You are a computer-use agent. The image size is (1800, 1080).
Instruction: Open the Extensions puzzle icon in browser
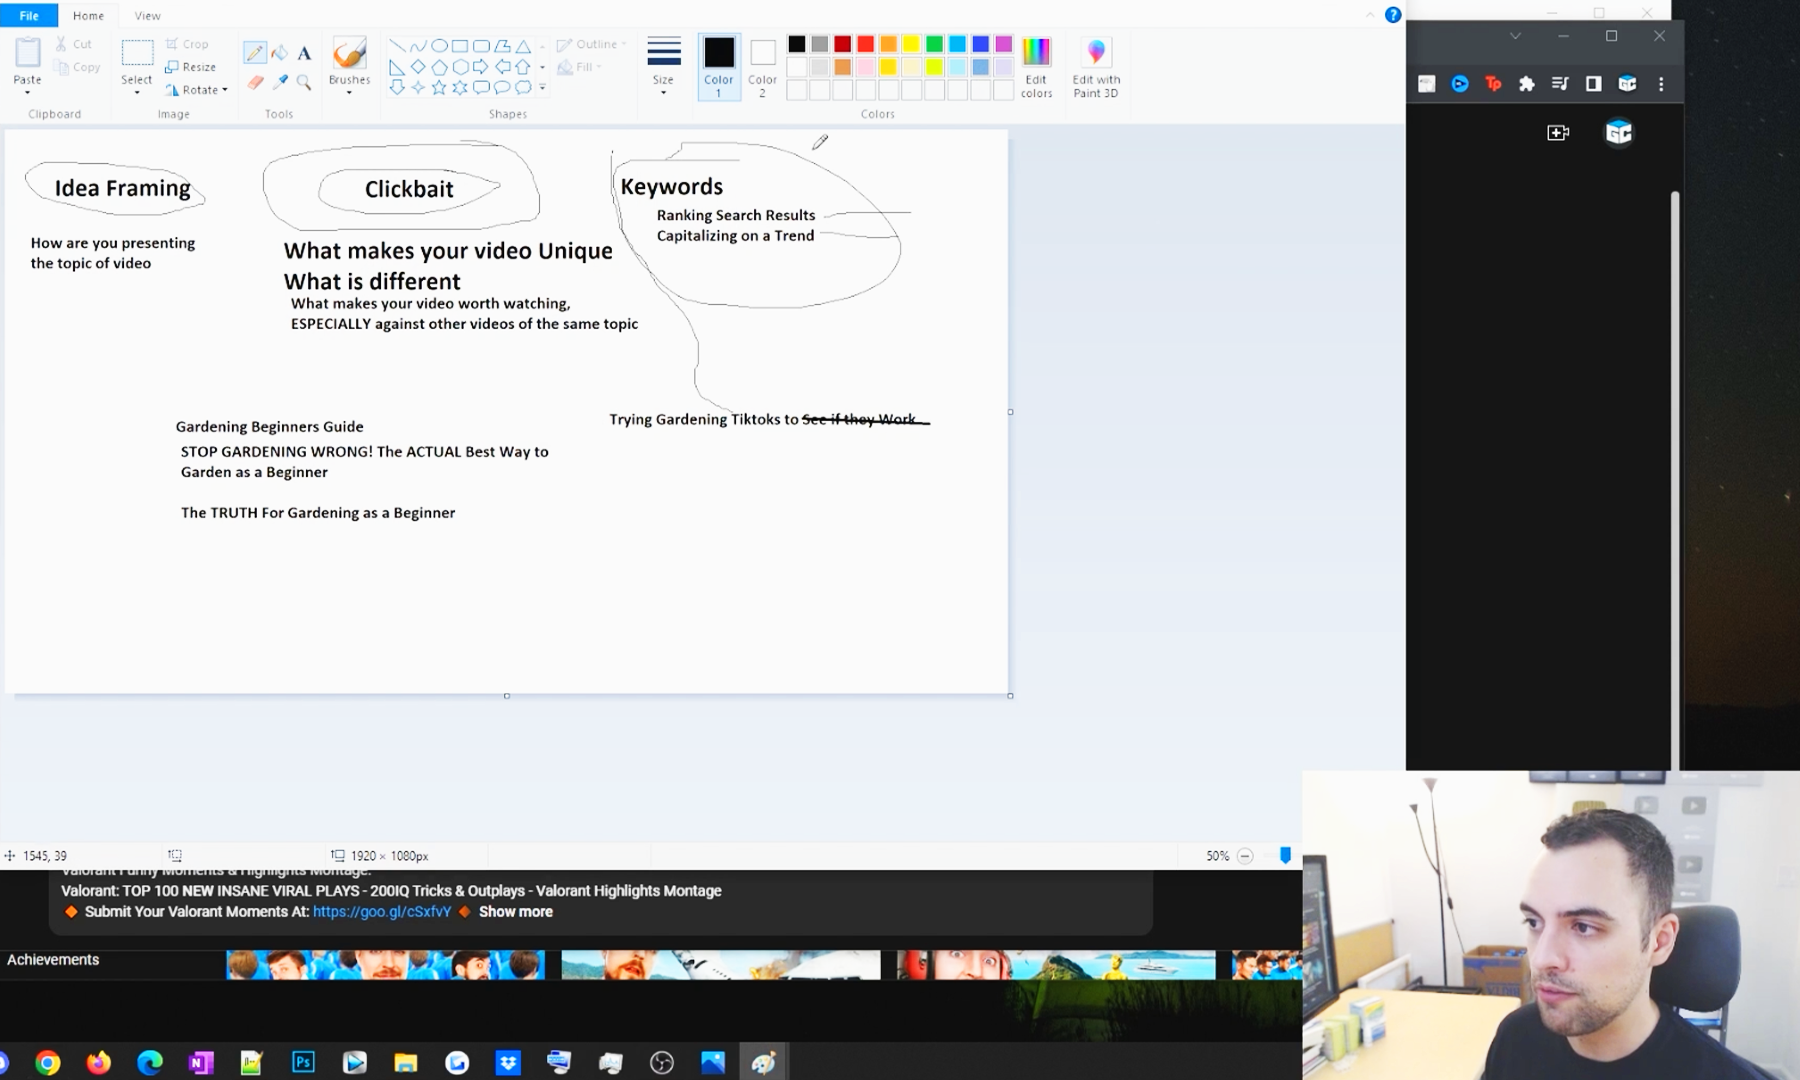[1527, 84]
